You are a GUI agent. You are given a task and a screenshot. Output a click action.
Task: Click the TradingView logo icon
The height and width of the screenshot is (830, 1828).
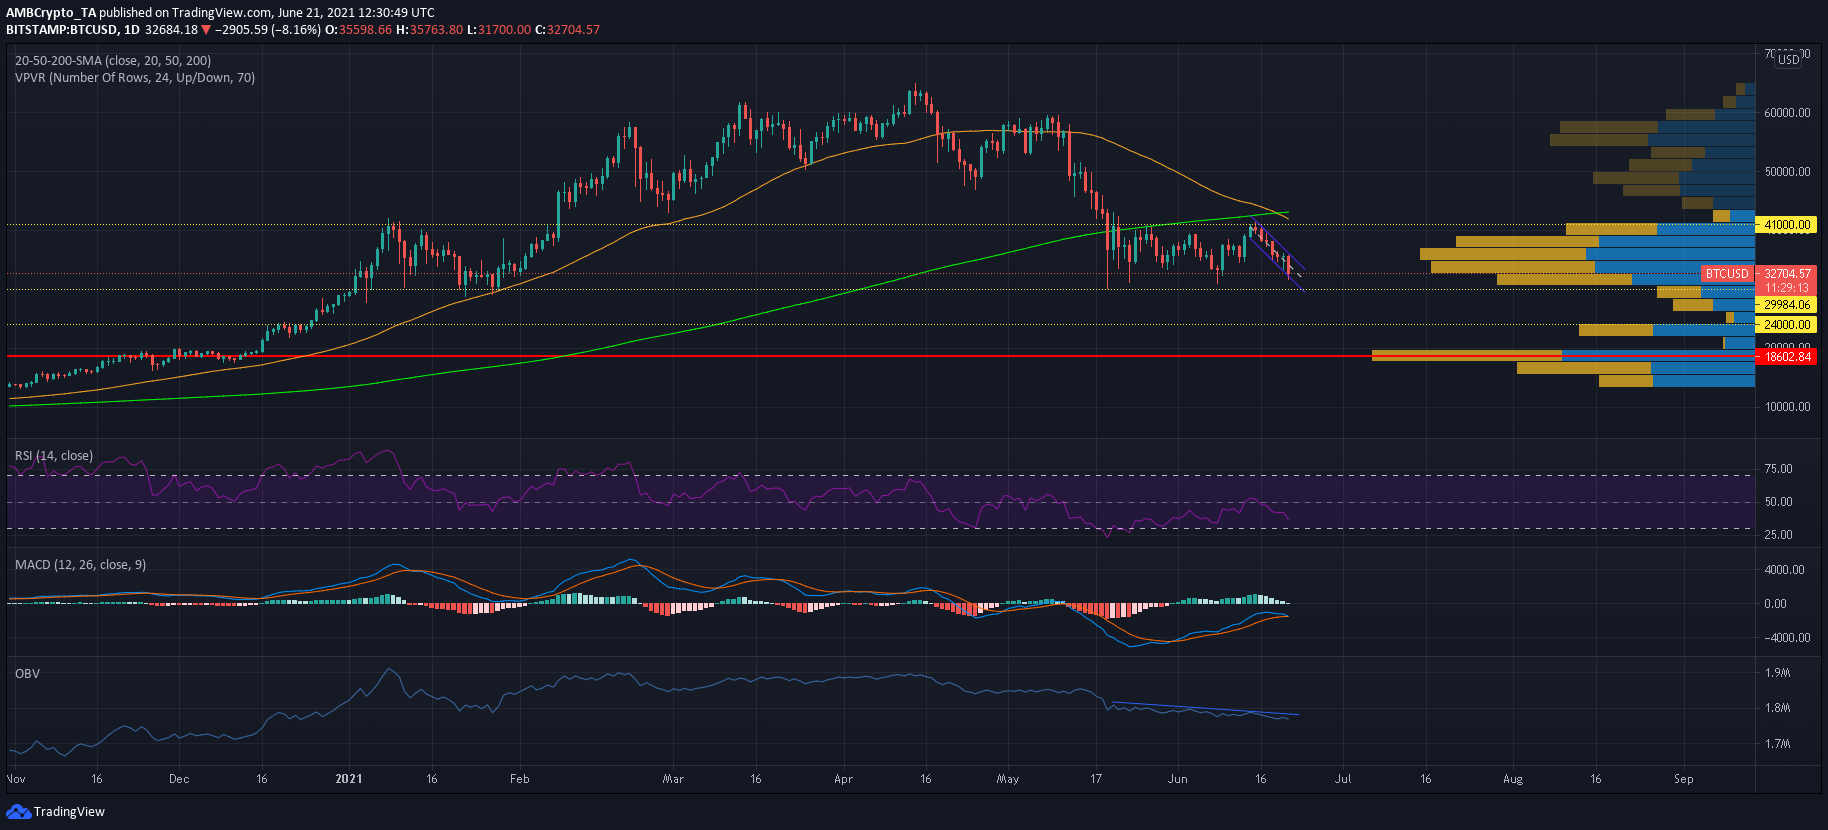tap(18, 811)
